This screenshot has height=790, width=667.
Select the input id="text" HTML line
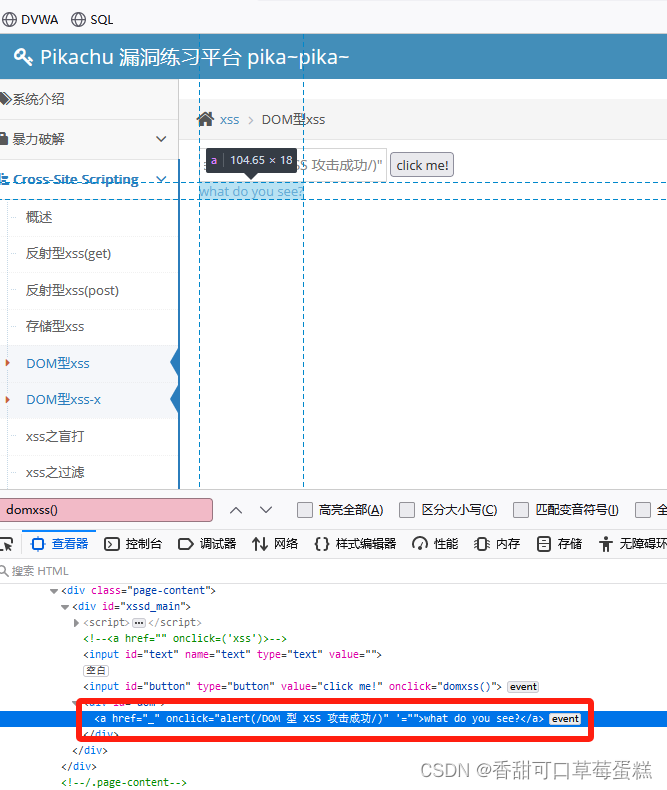[x=232, y=654]
